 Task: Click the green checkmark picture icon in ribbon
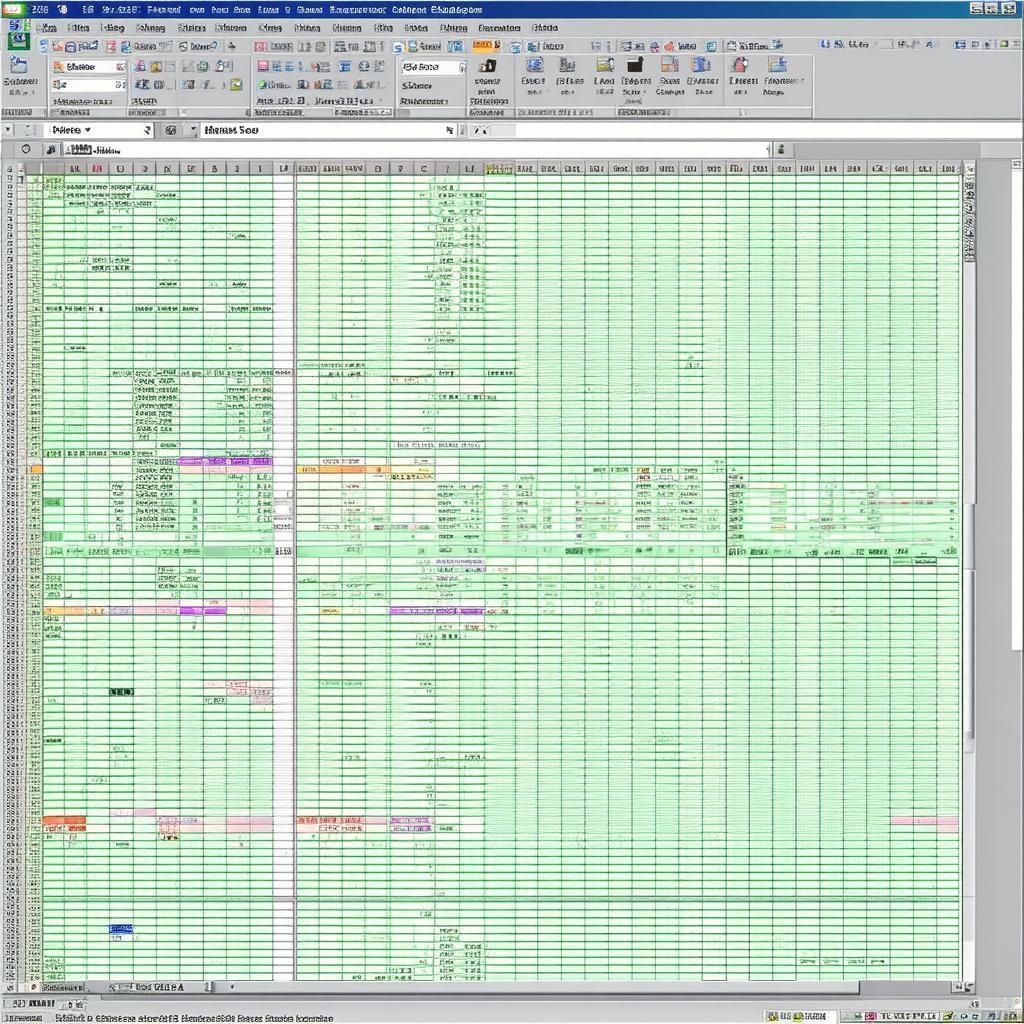[x=236, y=84]
